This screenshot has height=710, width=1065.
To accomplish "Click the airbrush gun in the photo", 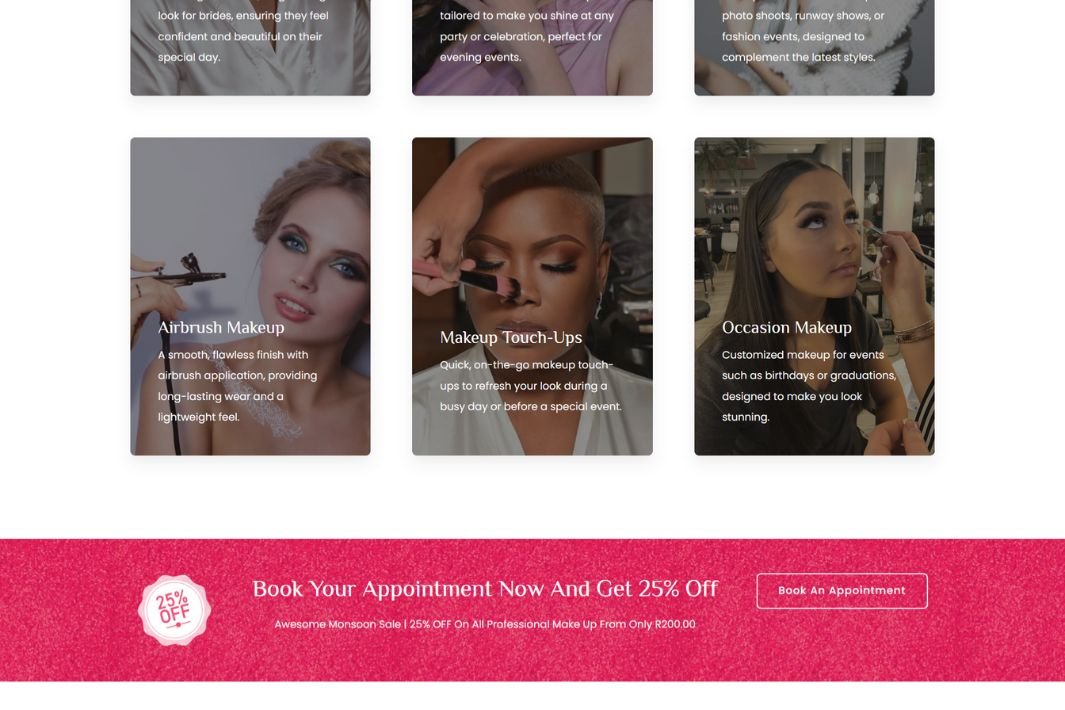I will 185,271.
